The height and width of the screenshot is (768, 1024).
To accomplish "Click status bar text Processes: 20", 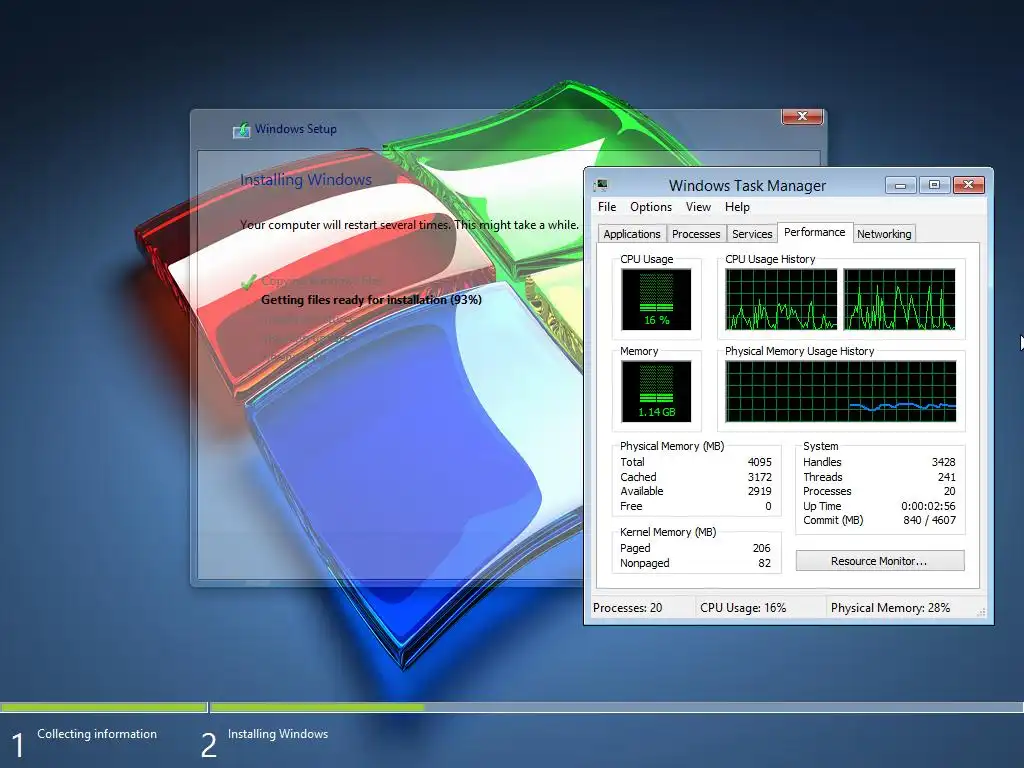I will [628, 608].
